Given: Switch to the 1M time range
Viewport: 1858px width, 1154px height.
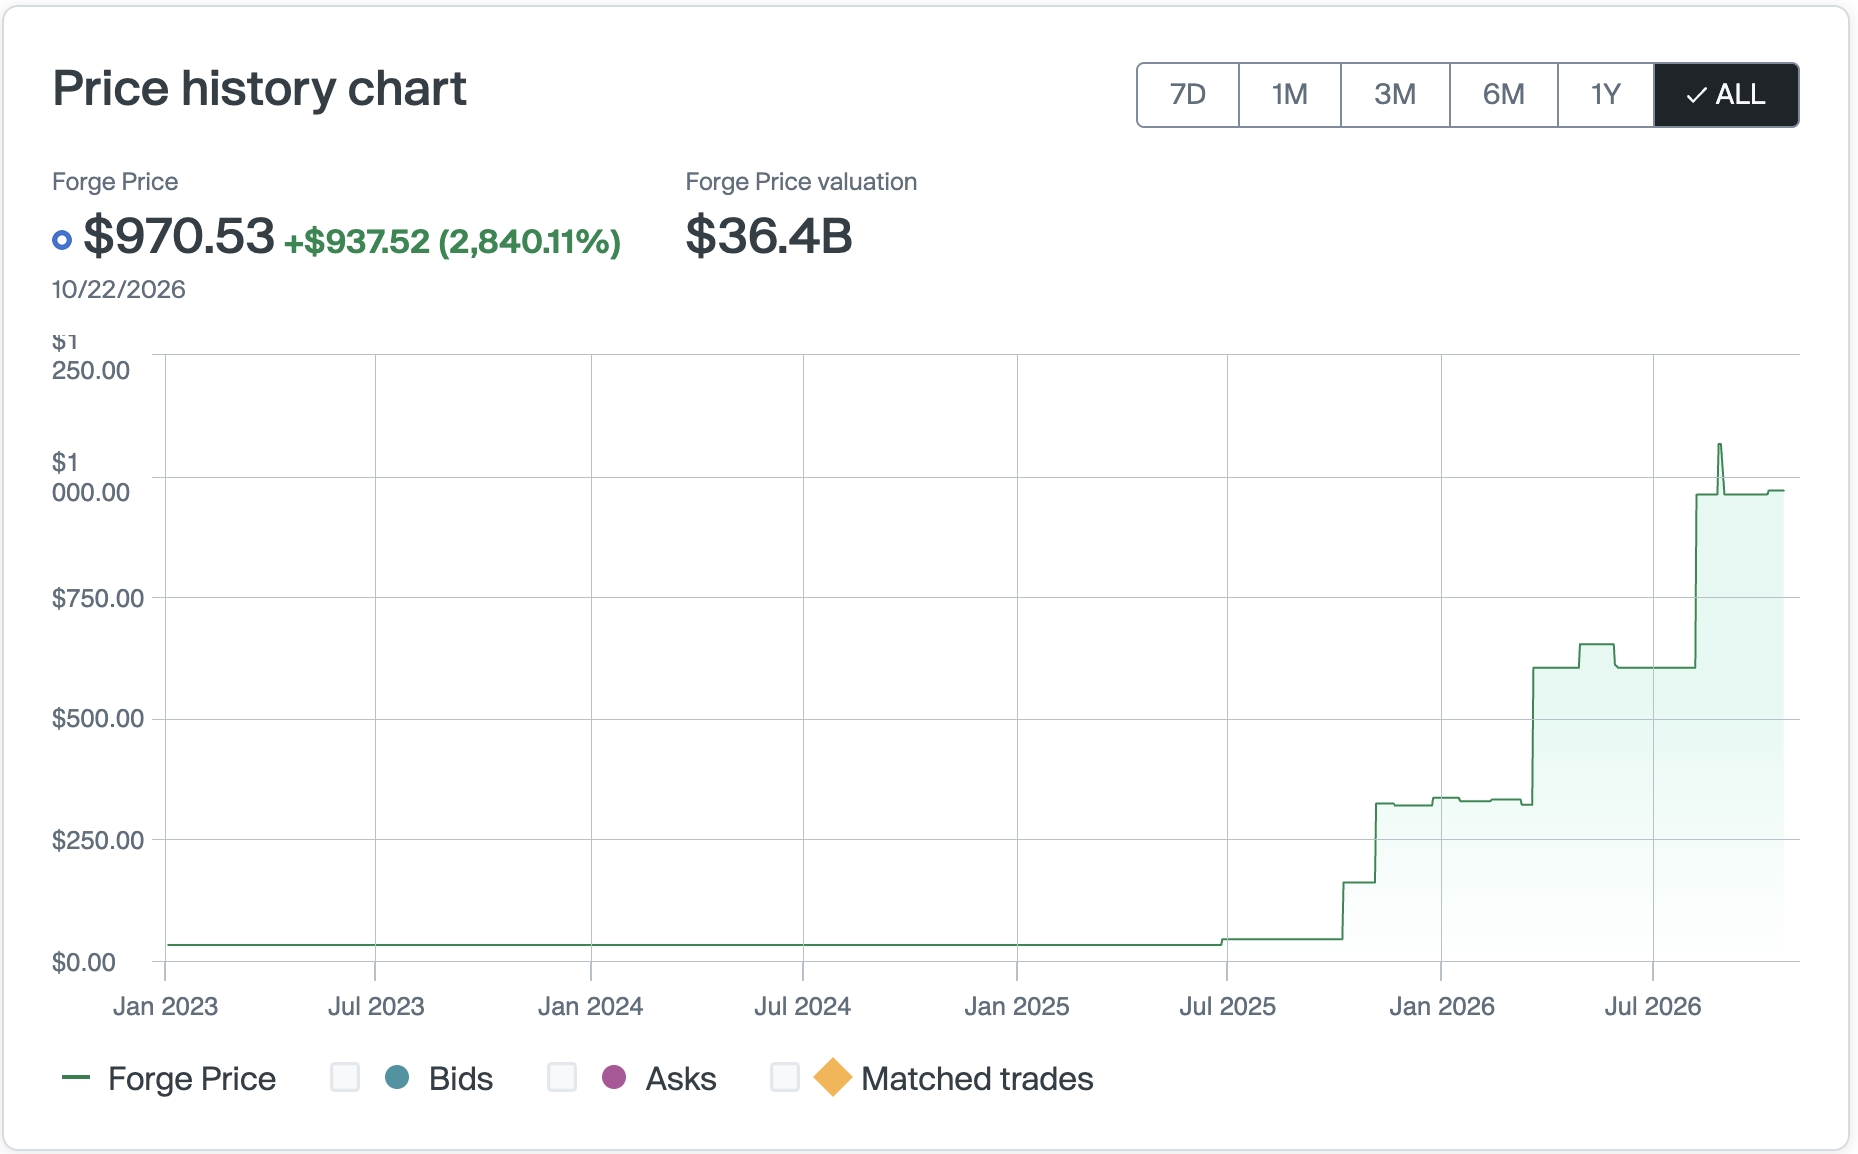Looking at the screenshot, I should point(1290,95).
